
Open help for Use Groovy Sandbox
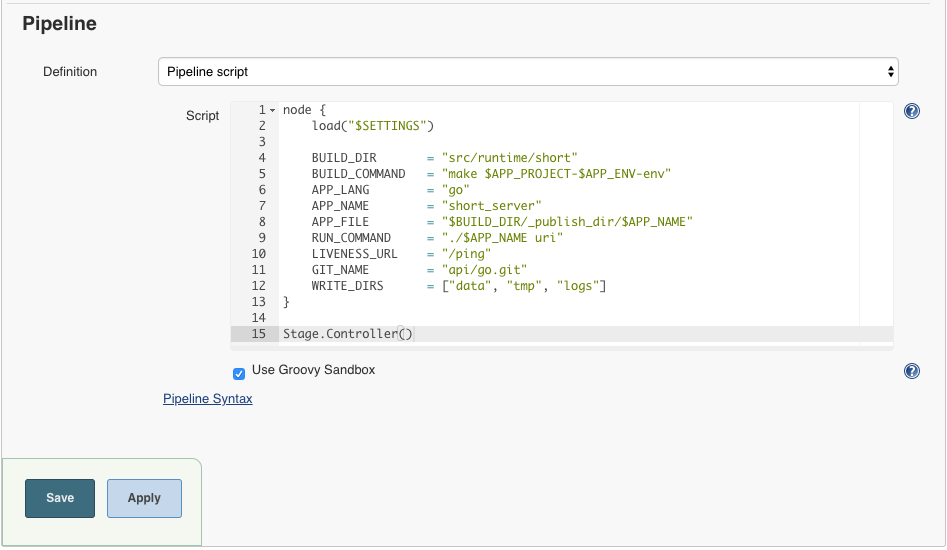click(x=911, y=371)
